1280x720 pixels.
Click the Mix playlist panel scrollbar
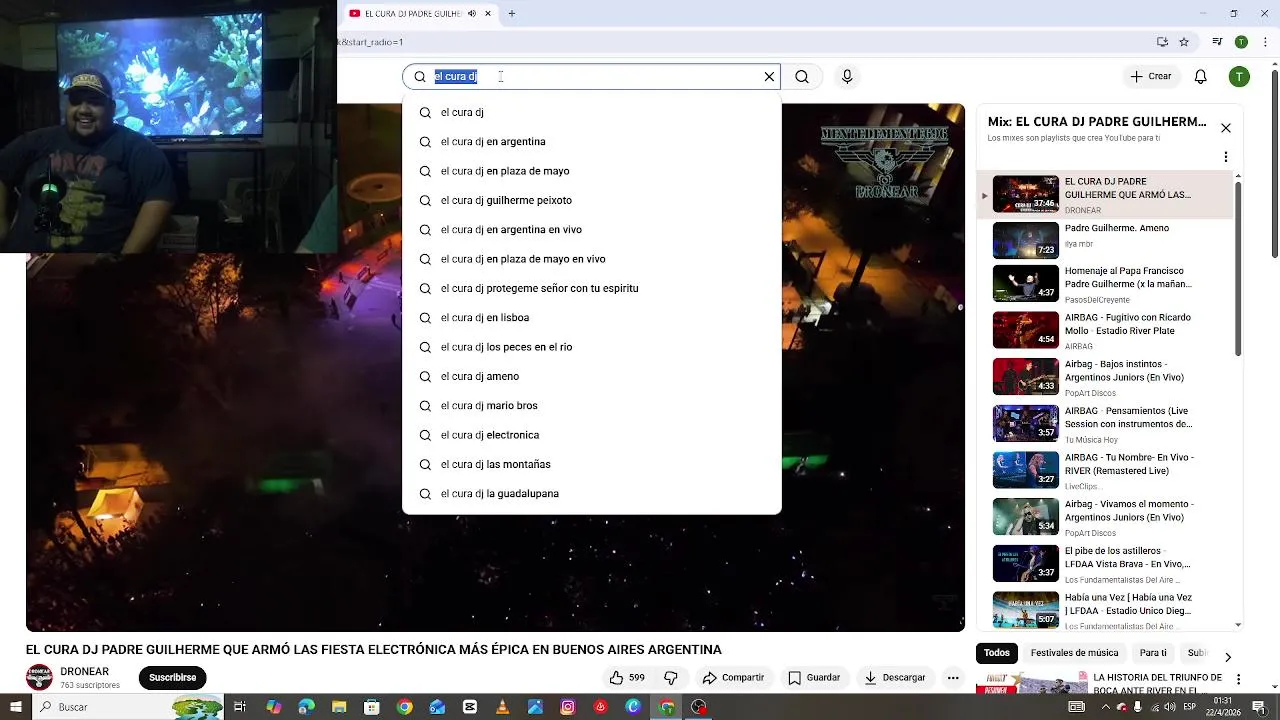[1239, 268]
